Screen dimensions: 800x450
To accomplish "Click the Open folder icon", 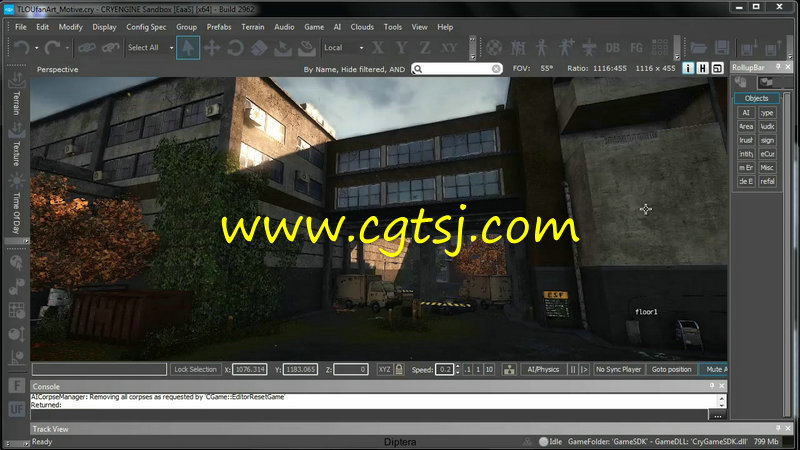I will [698, 48].
